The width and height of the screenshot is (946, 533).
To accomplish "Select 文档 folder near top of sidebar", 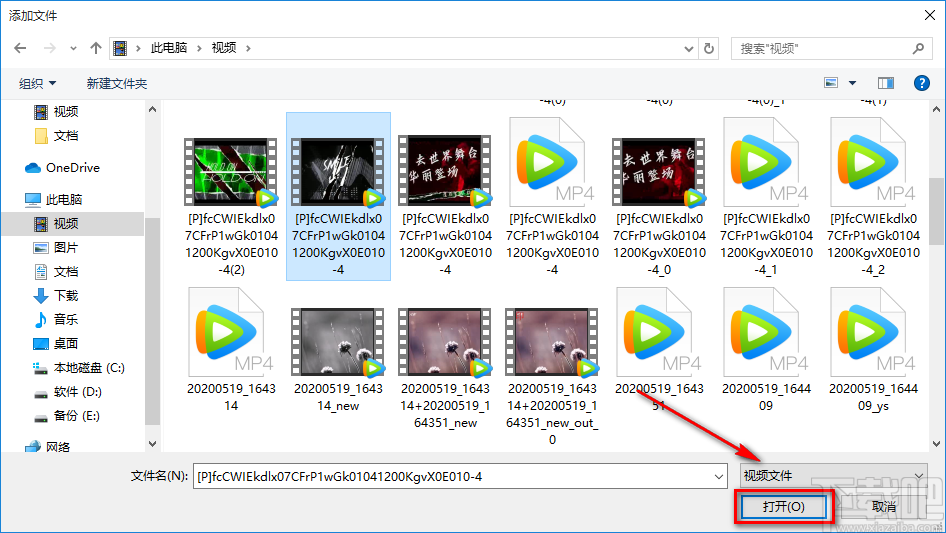I will pyautogui.click(x=66, y=135).
